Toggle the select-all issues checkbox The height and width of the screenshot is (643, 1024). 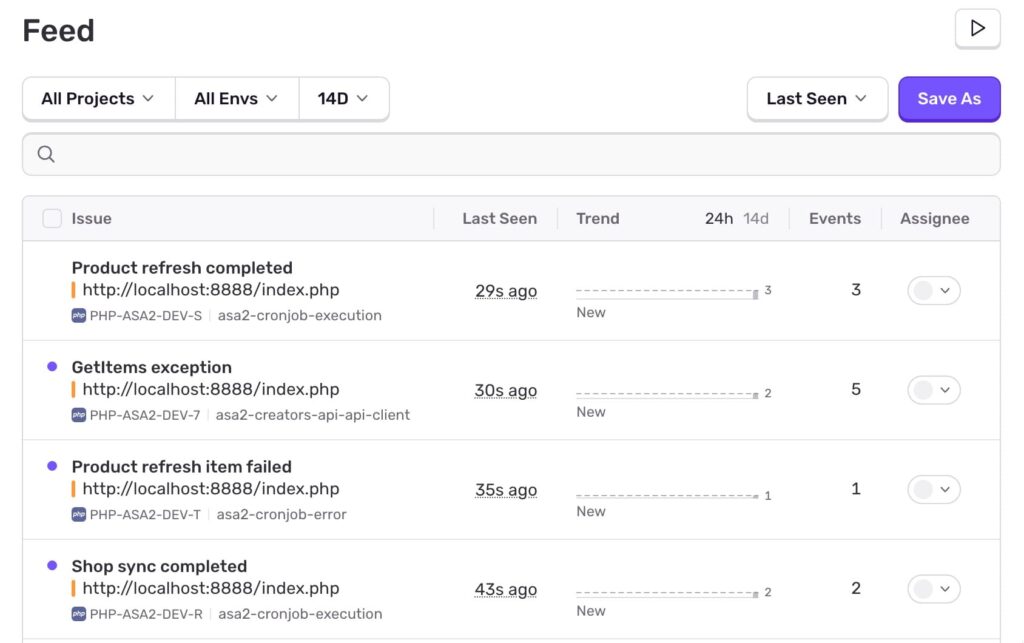[52, 219]
